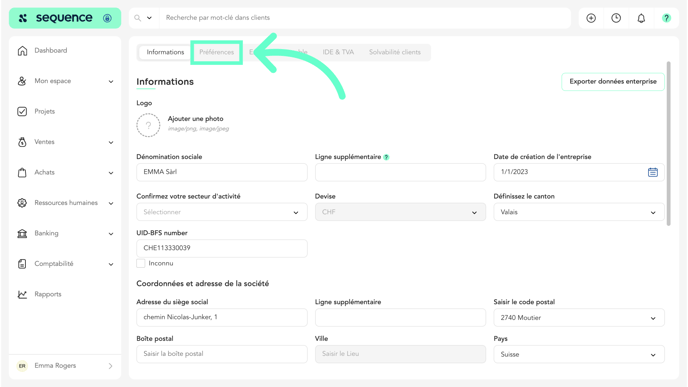
Task: Open the clock history icon
Action: pyautogui.click(x=616, y=18)
